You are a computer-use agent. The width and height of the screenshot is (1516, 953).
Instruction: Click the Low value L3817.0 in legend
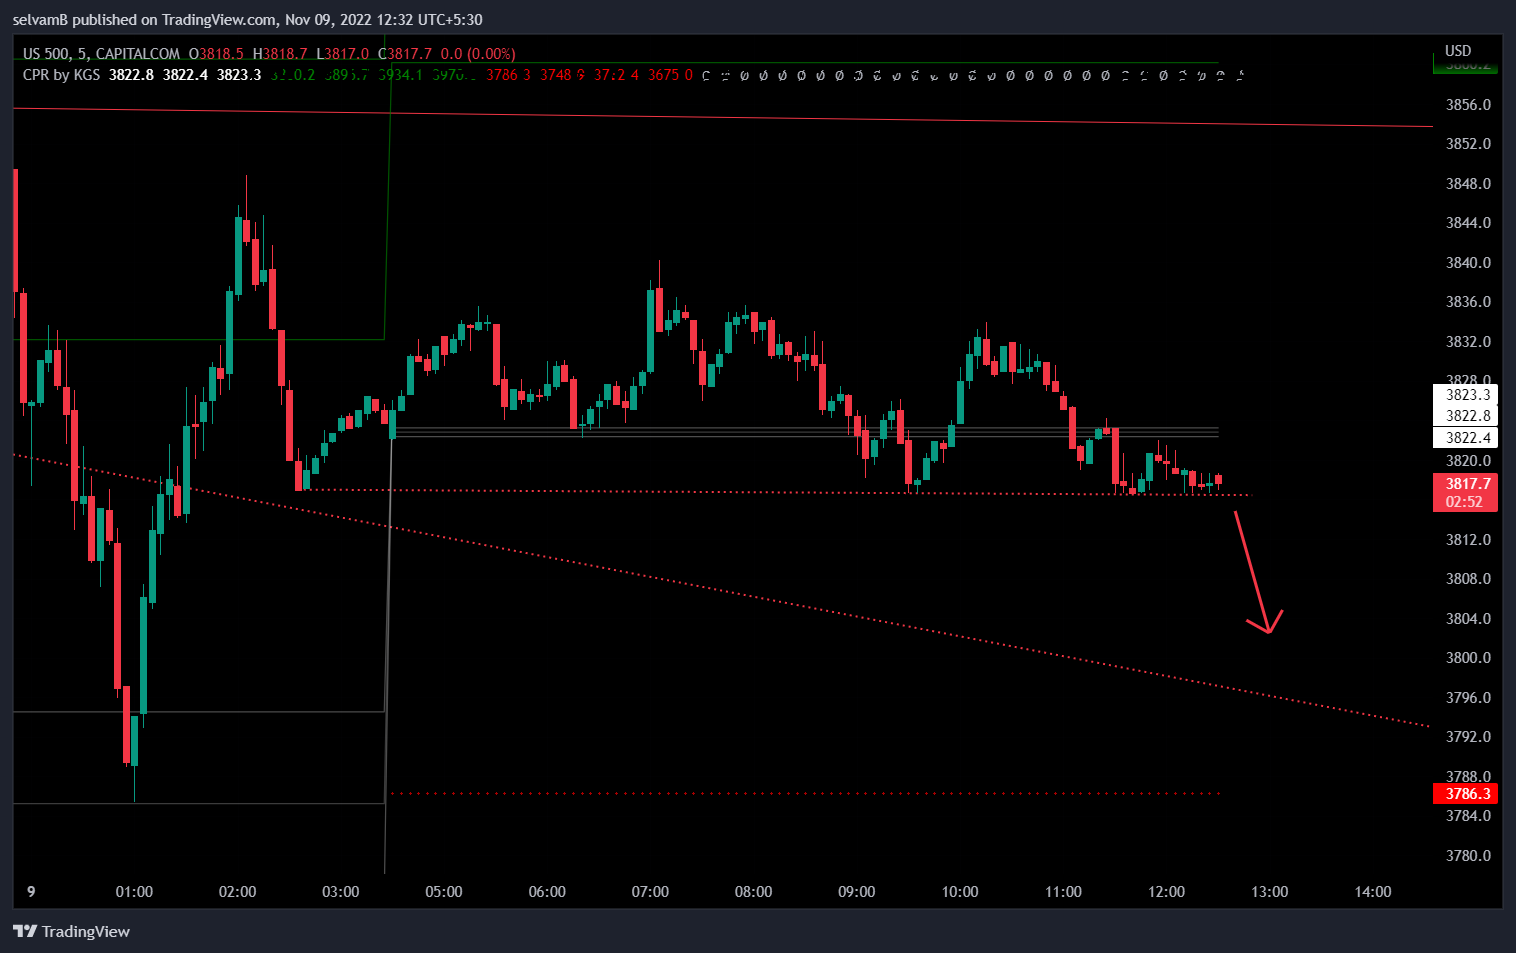[x=342, y=54]
